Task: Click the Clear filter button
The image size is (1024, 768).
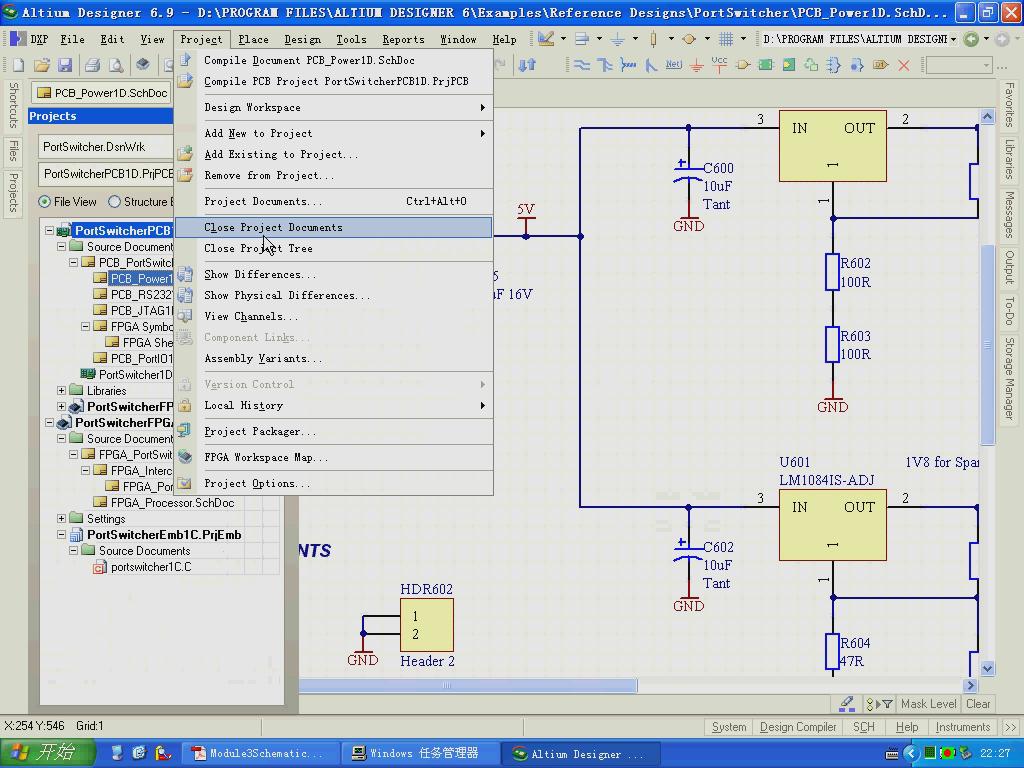Action: (x=978, y=704)
